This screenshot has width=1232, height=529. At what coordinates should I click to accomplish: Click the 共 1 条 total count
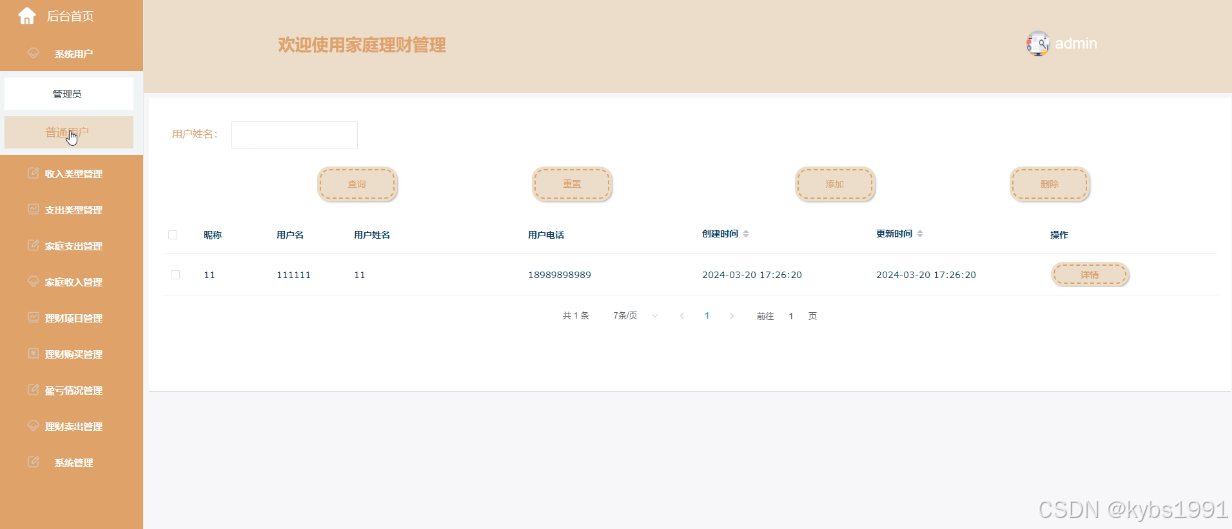coord(575,315)
